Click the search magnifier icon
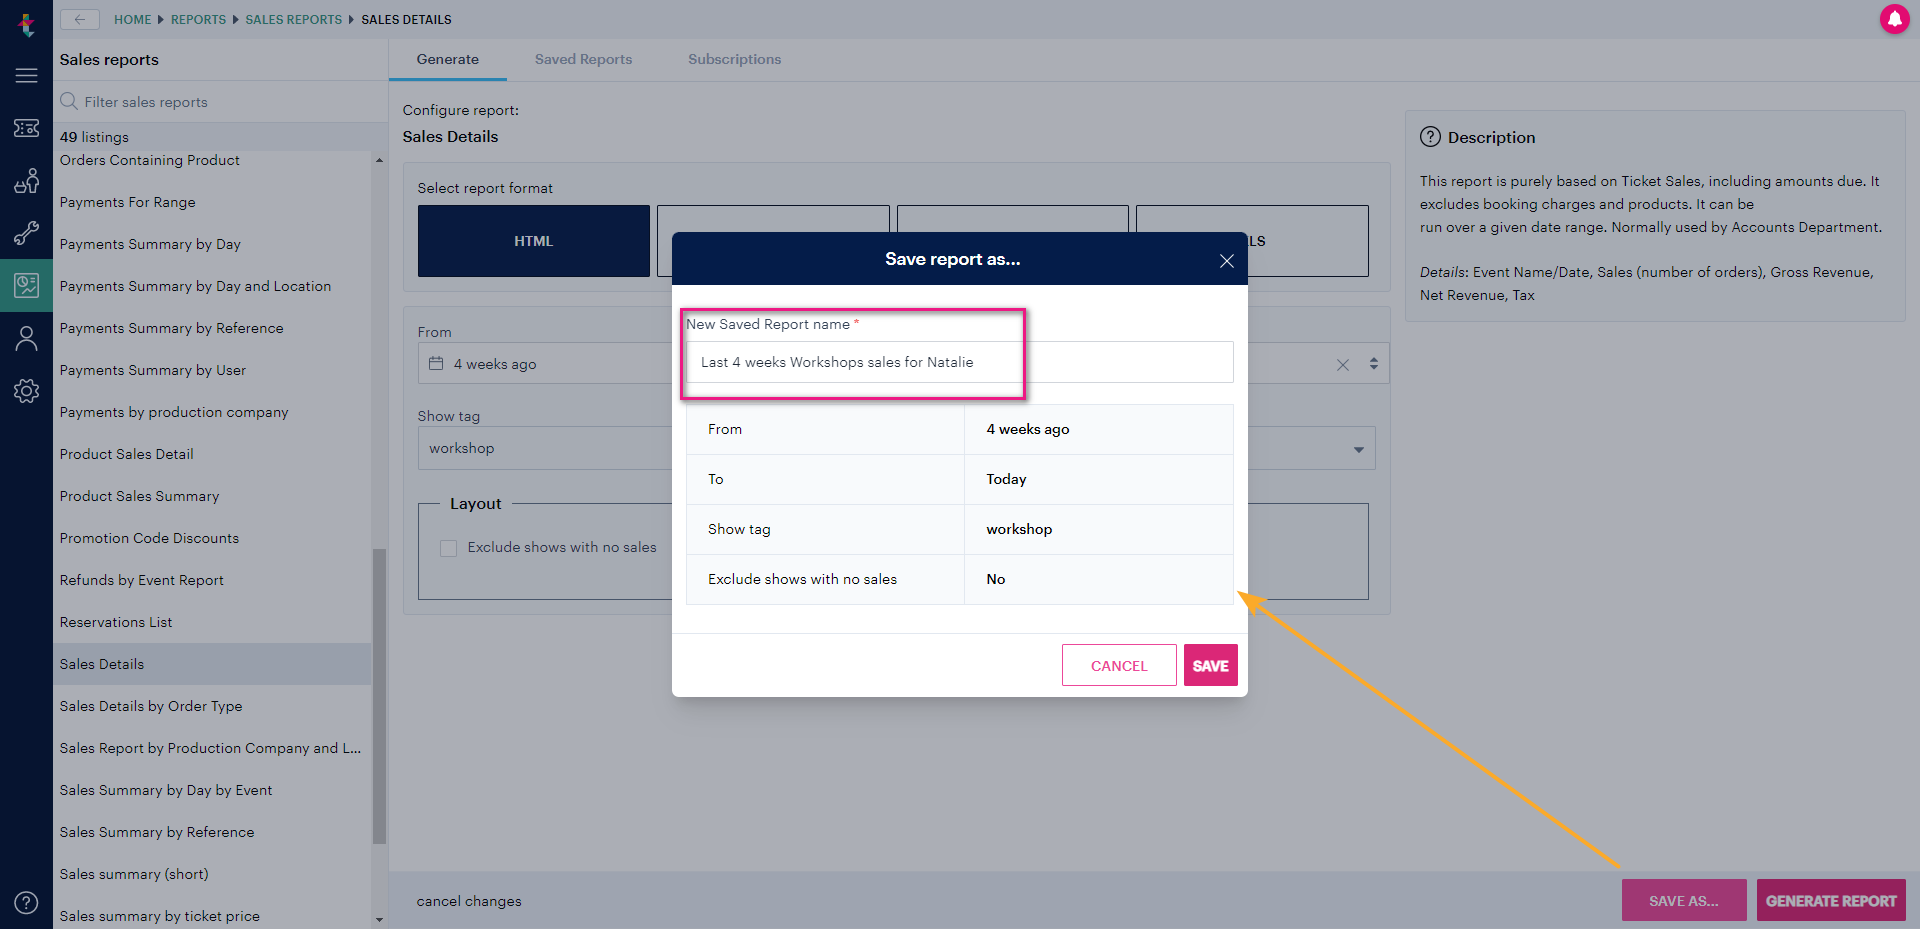Image resolution: width=1920 pixels, height=929 pixels. [x=69, y=101]
